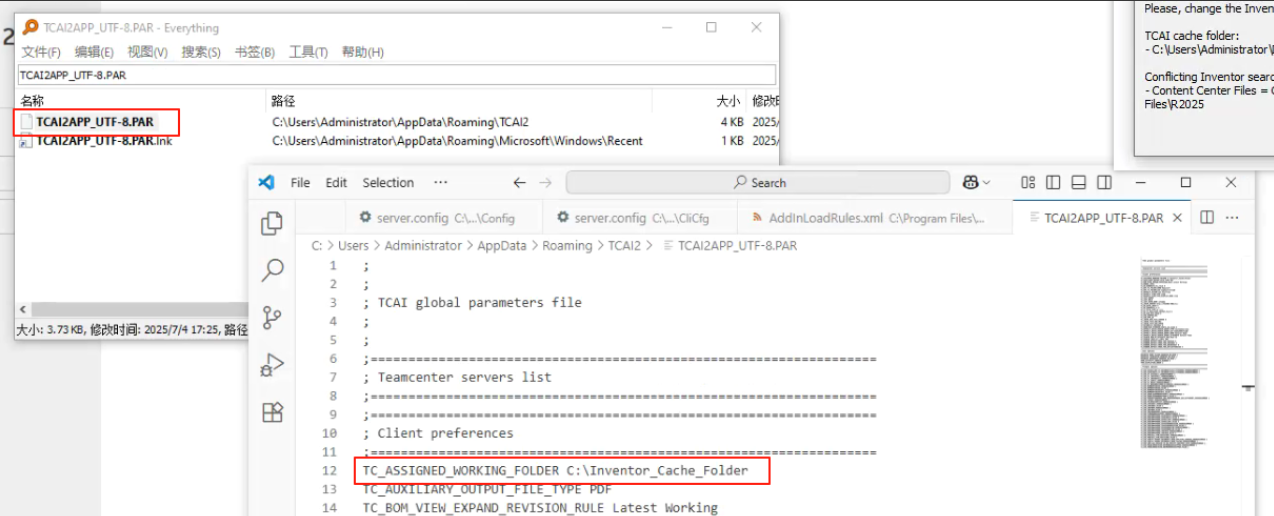Screen dimensions: 1274x516
Task: Open the Copilot chat icon
Action: click(x=970, y=183)
